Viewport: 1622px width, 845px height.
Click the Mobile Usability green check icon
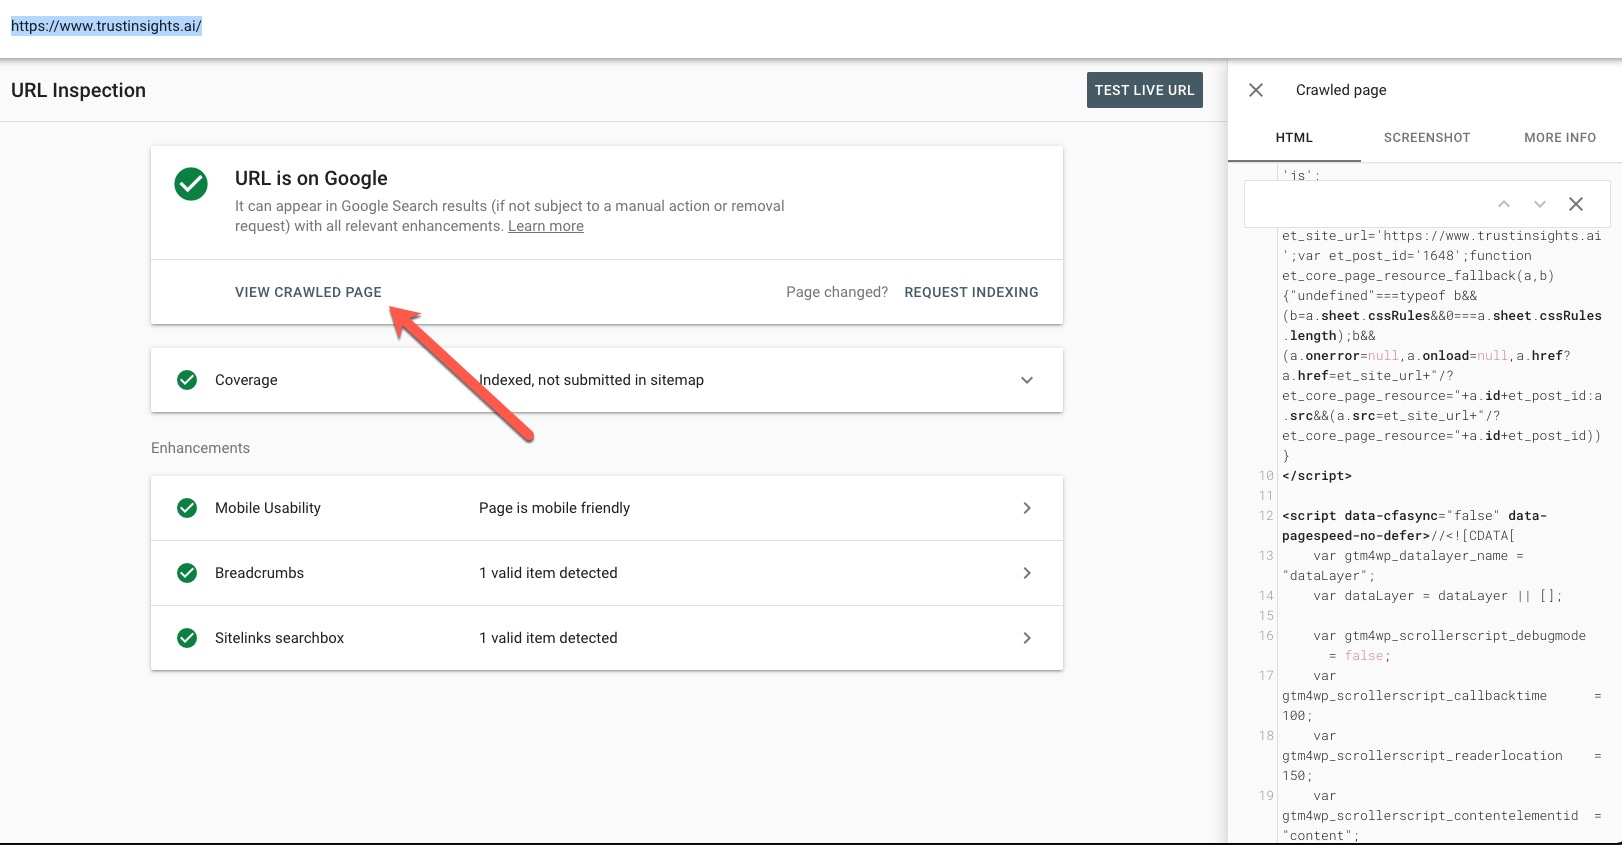click(187, 508)
